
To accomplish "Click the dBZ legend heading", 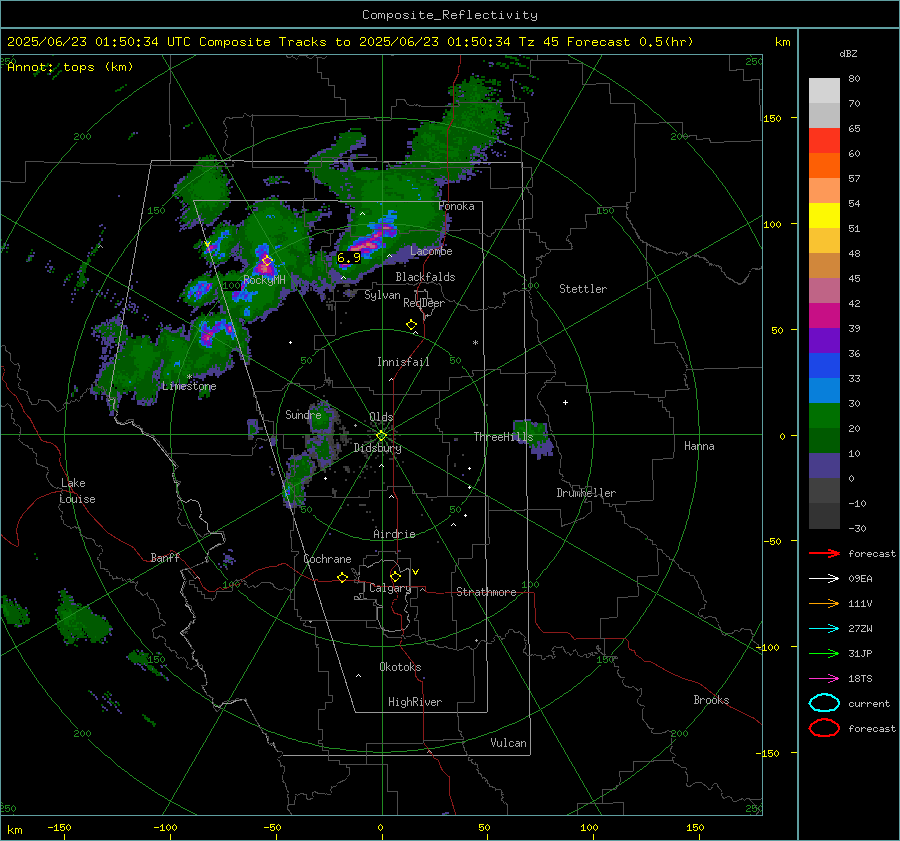I will coord(848,53).
